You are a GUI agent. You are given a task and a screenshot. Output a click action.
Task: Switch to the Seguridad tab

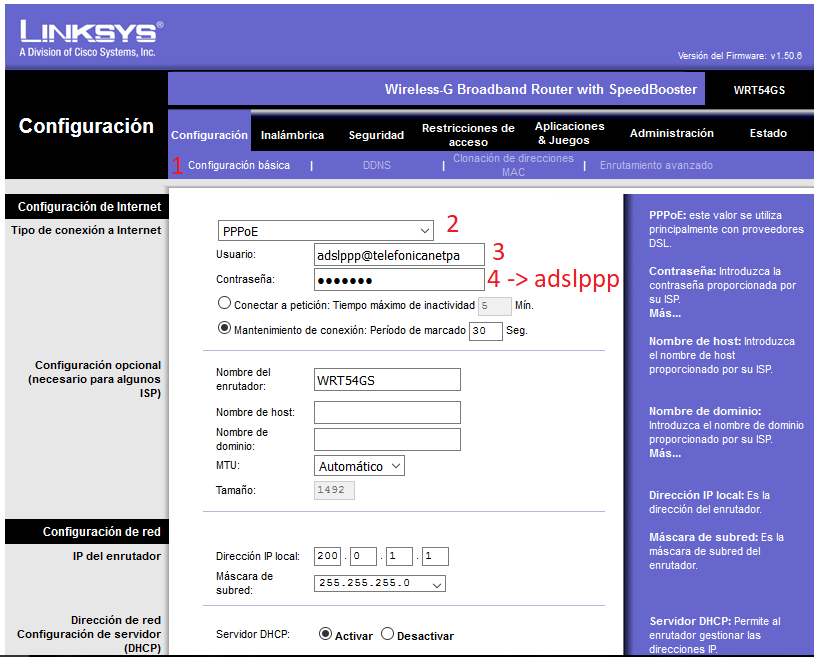click(376, 135)
